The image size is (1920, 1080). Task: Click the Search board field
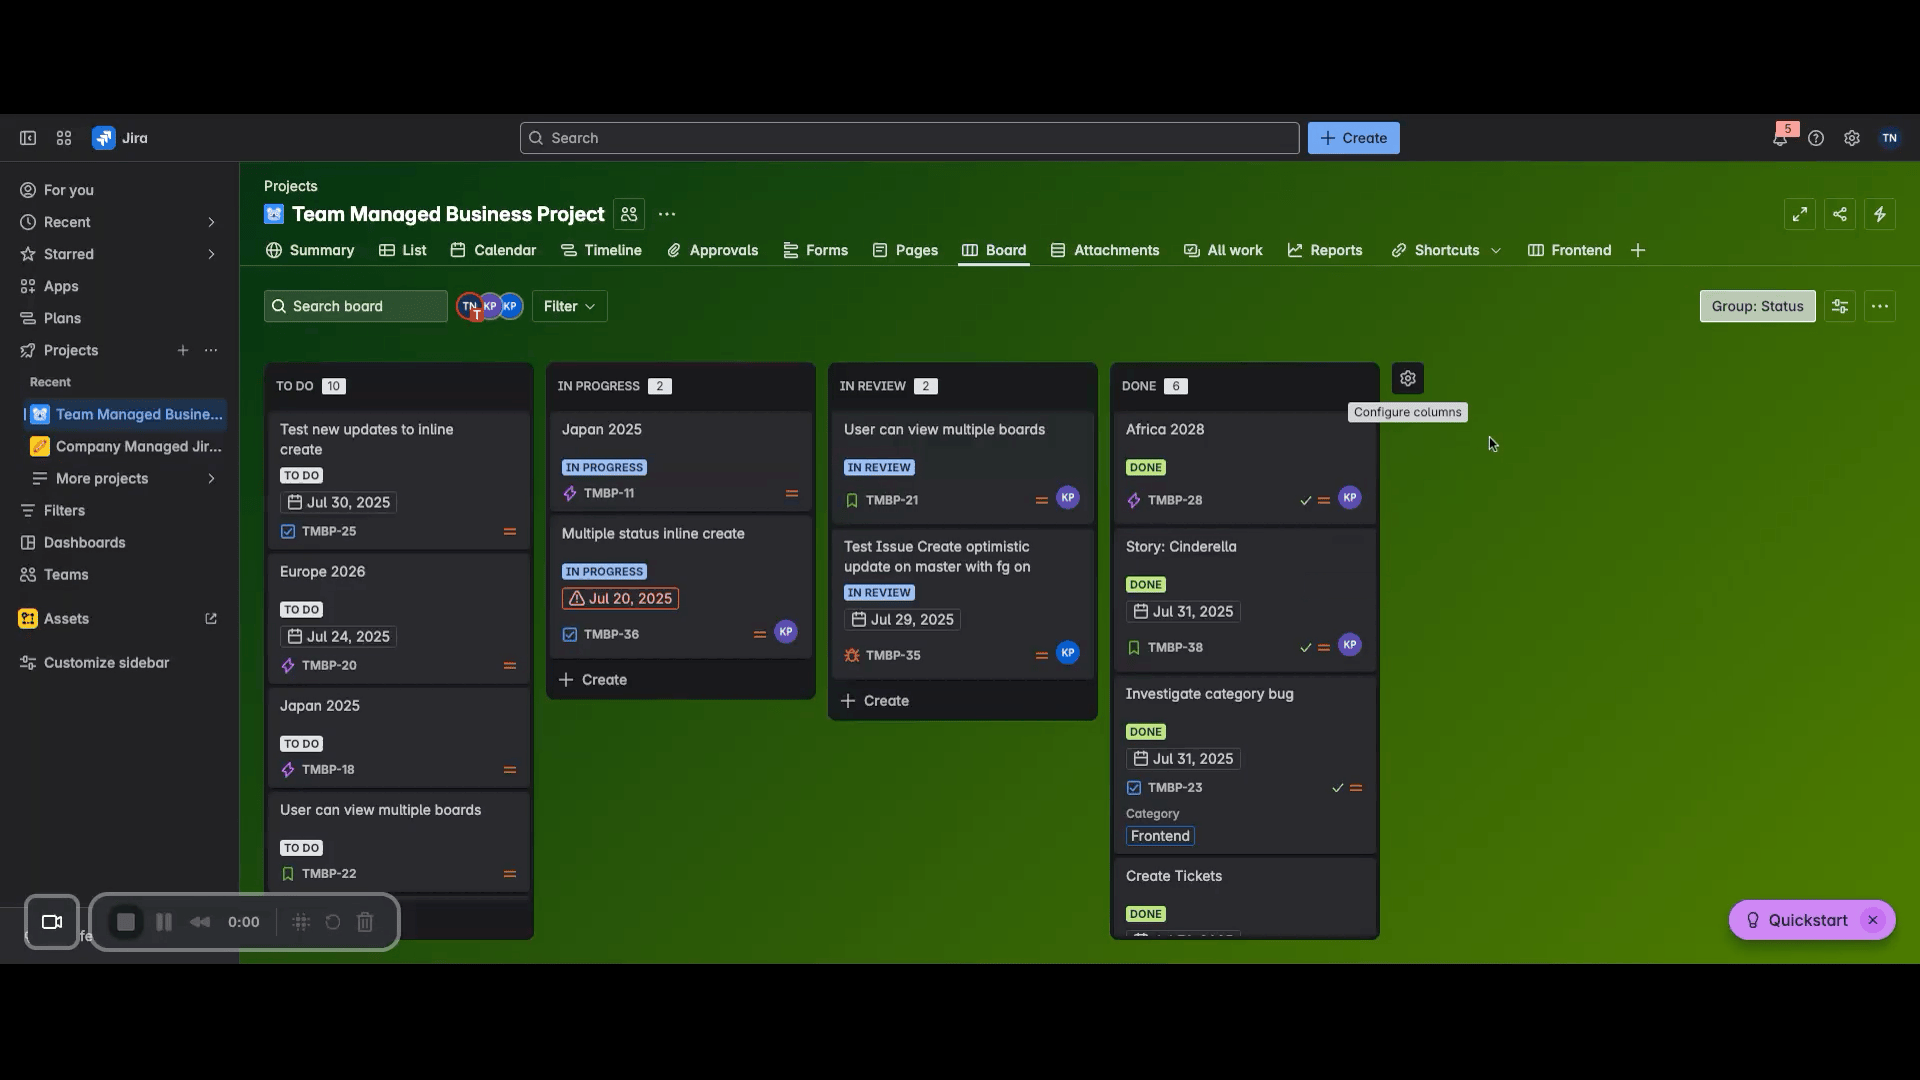(356, 306)
